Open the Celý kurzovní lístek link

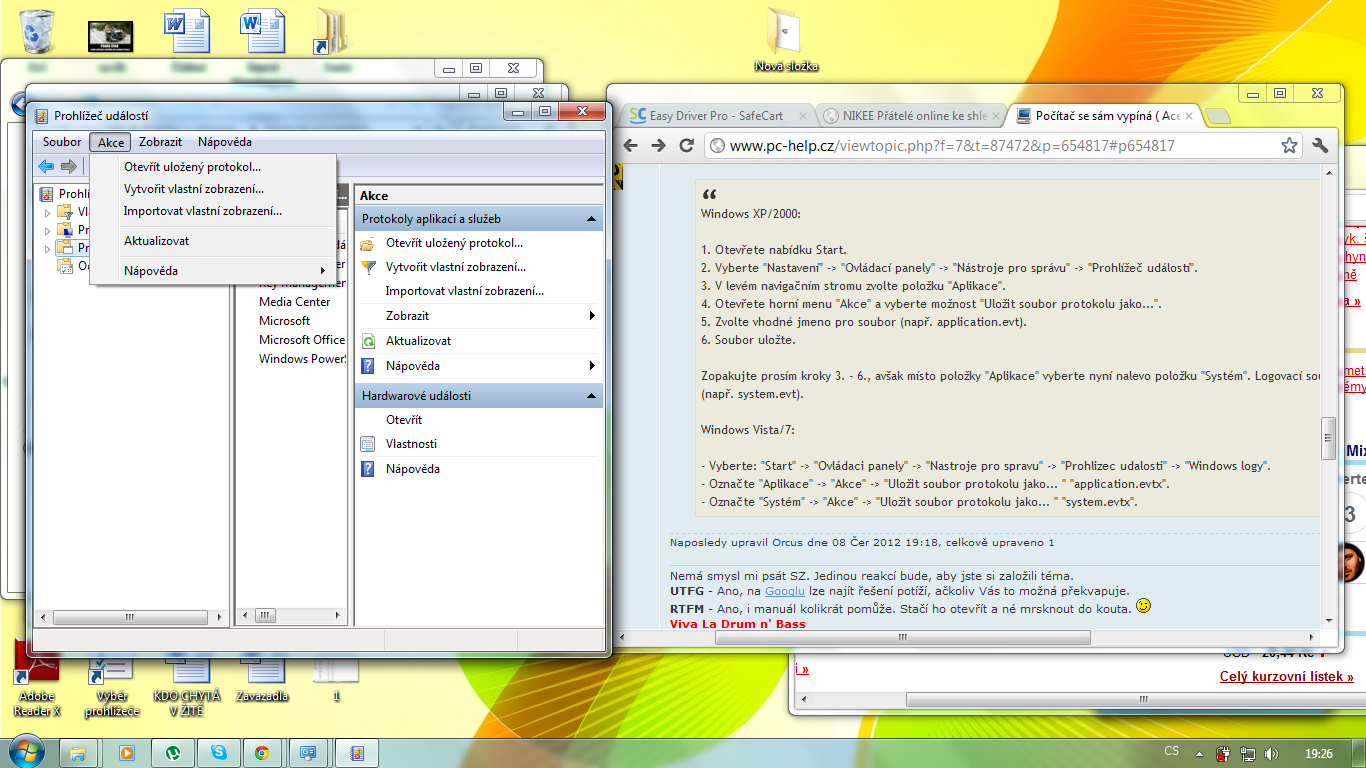point(1286,677)
